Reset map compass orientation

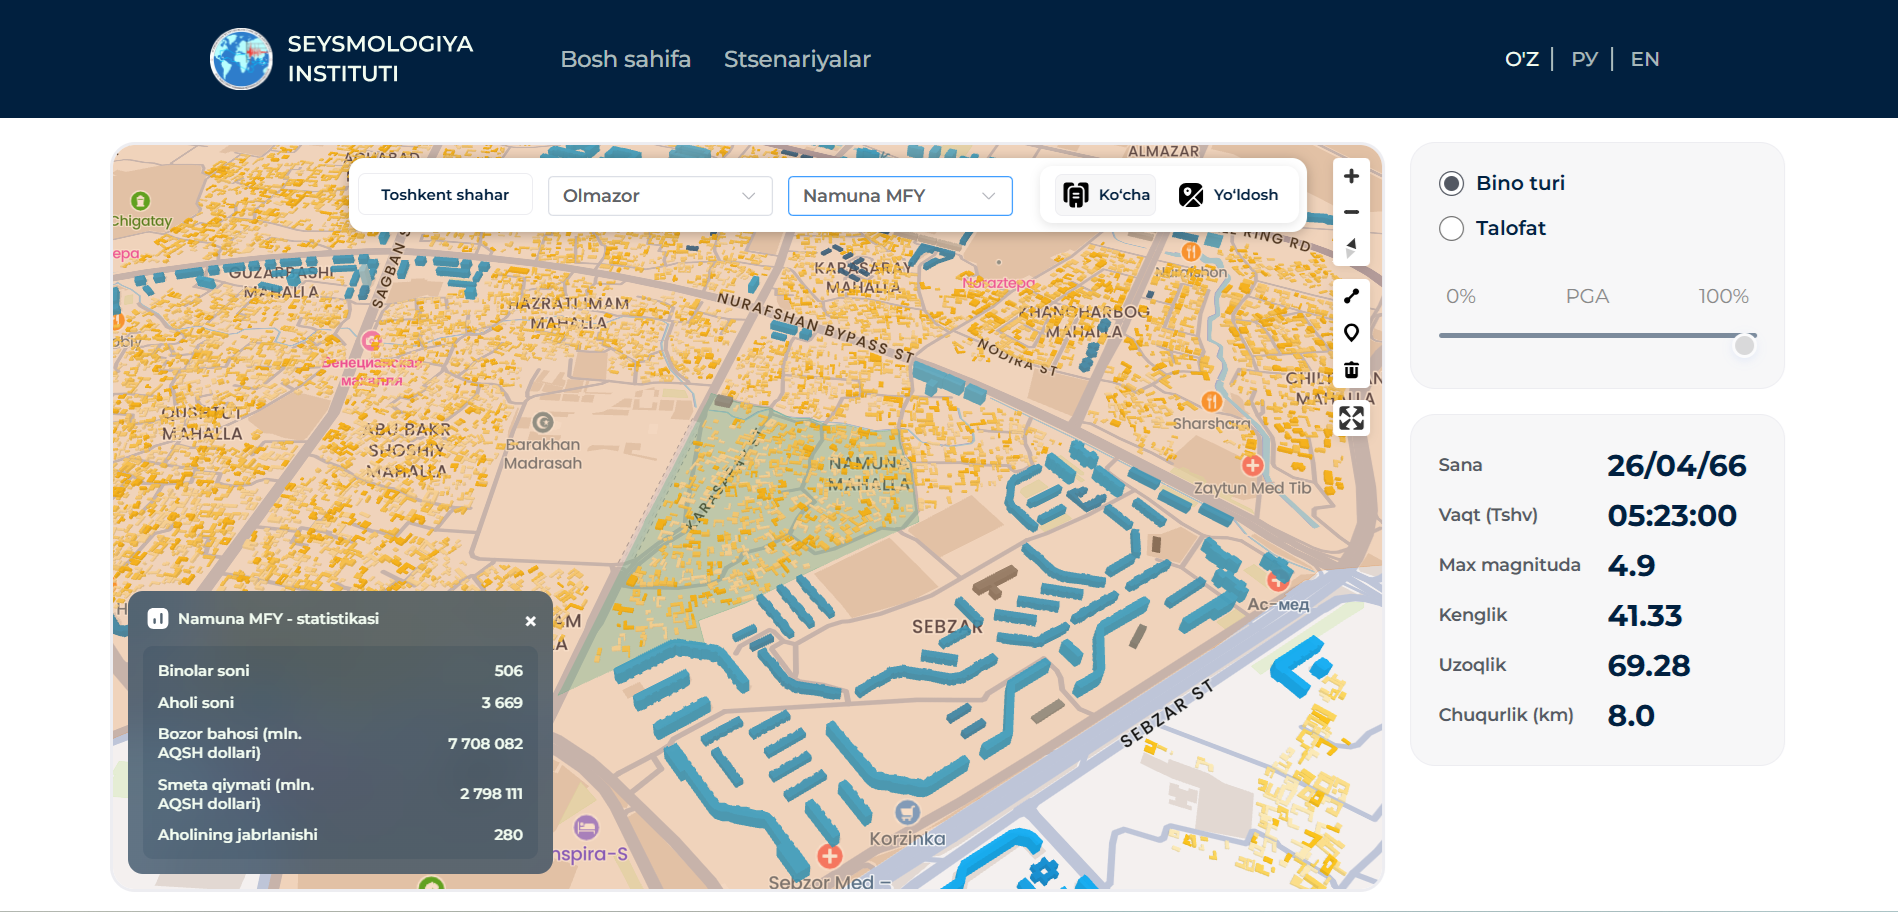click(x=1351, y=247)
